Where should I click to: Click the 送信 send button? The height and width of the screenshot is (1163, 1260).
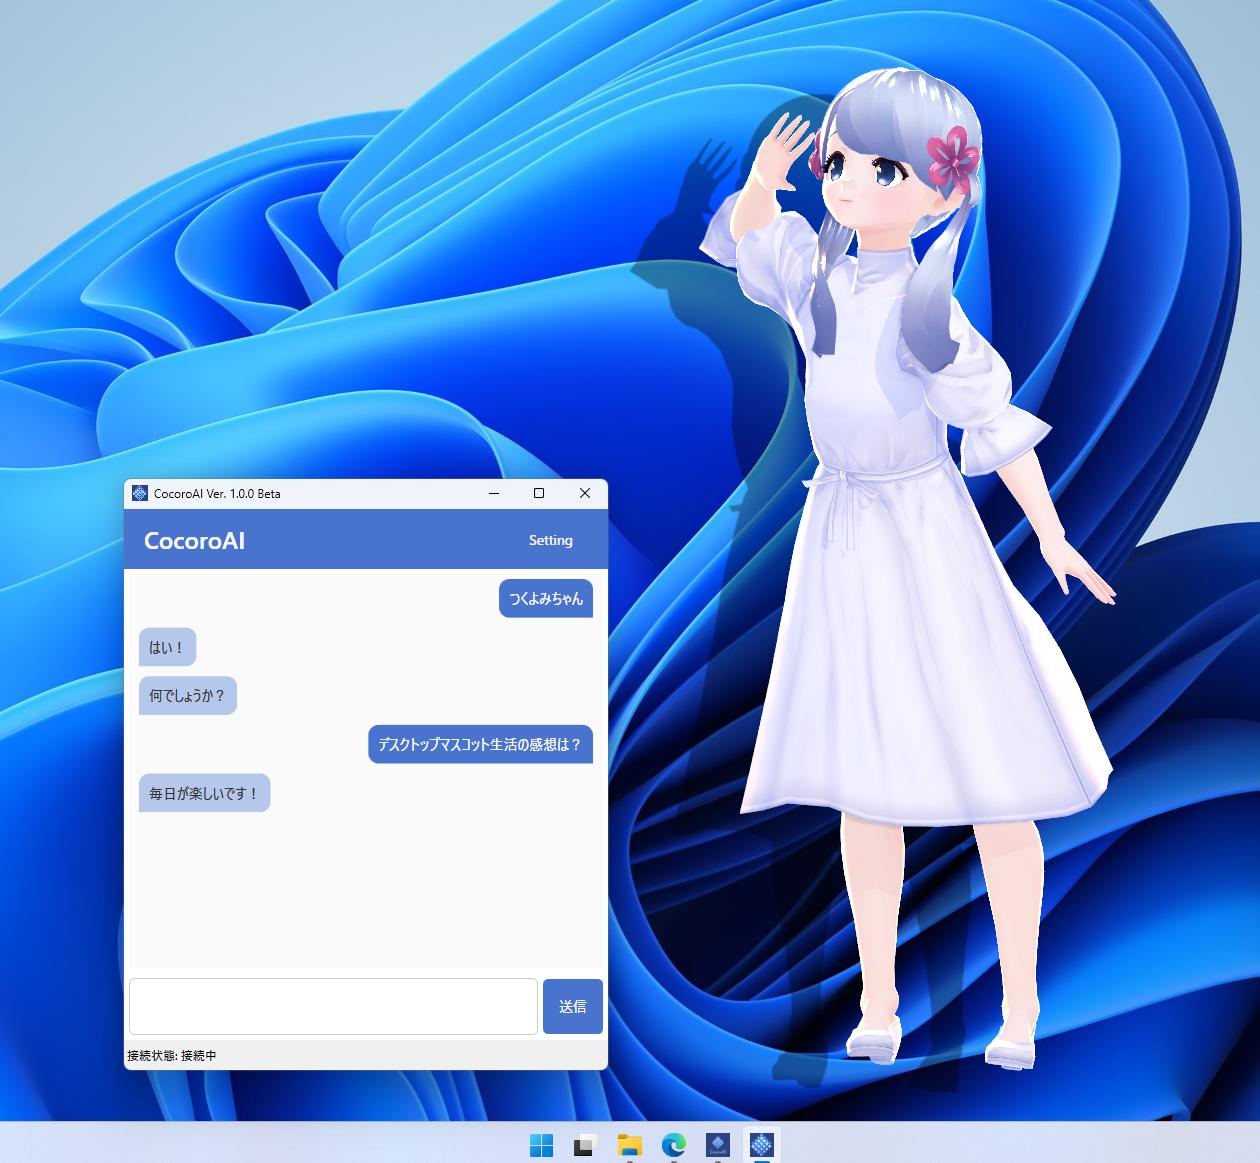tap(573, 1006)
